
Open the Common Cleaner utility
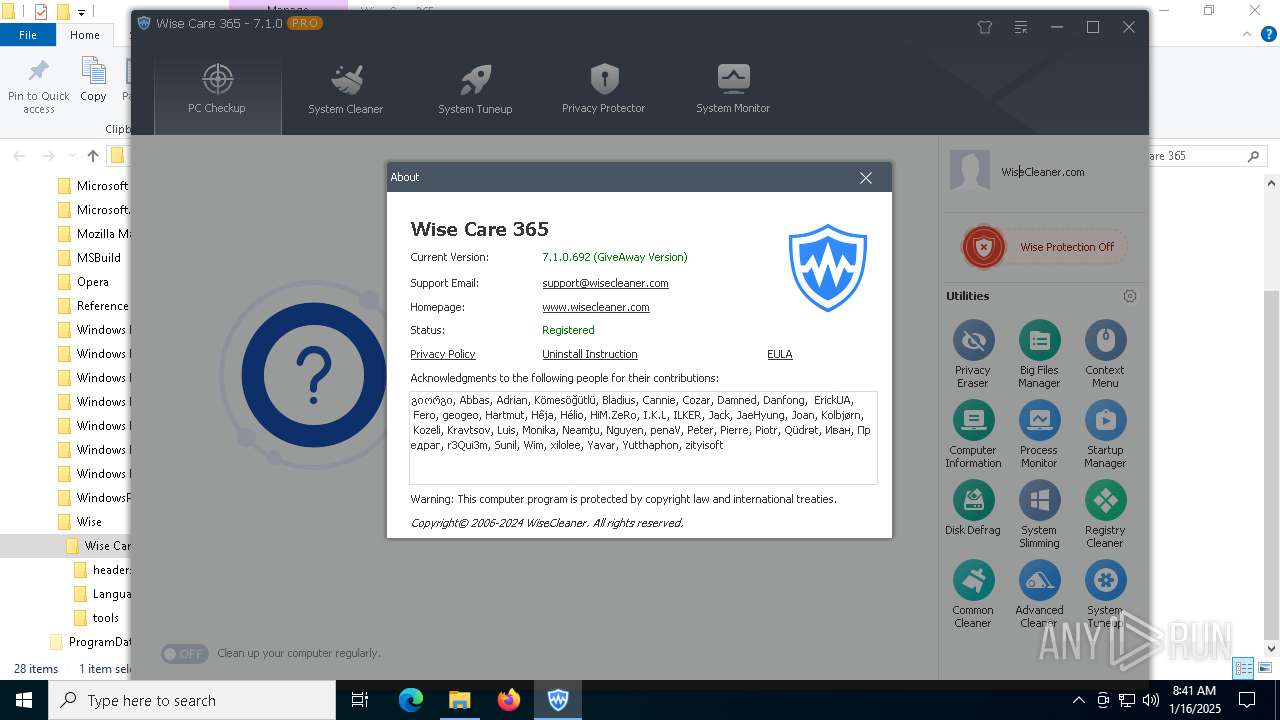point(972,595)
